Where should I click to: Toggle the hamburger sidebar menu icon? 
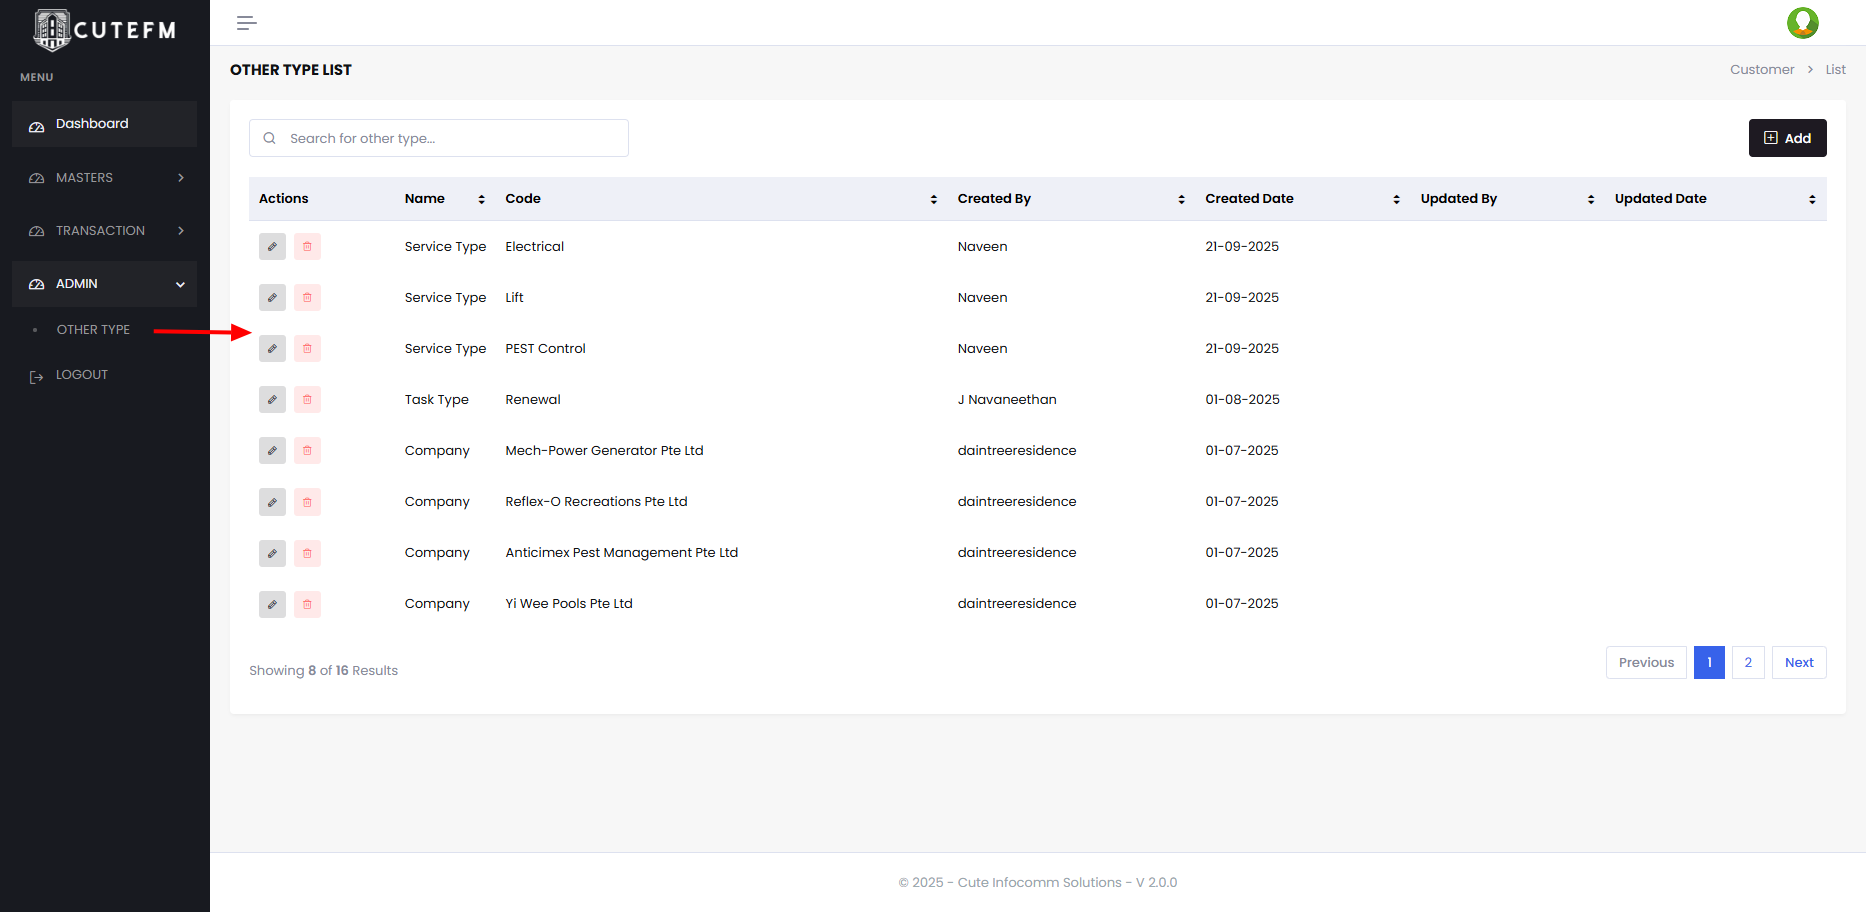tap(246, 23)
